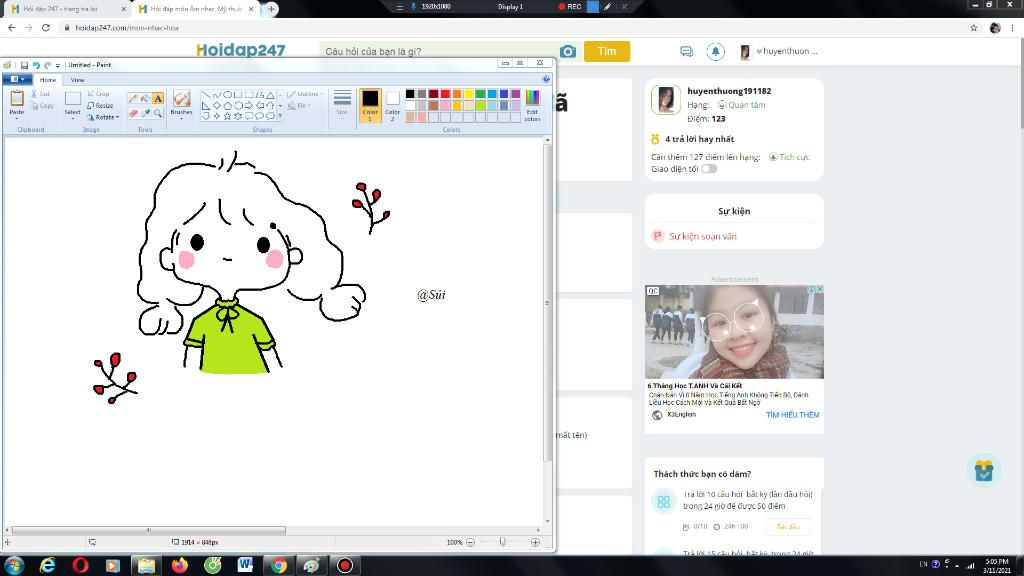Click the Copy command in Clipboard group

tap(43, 106)
